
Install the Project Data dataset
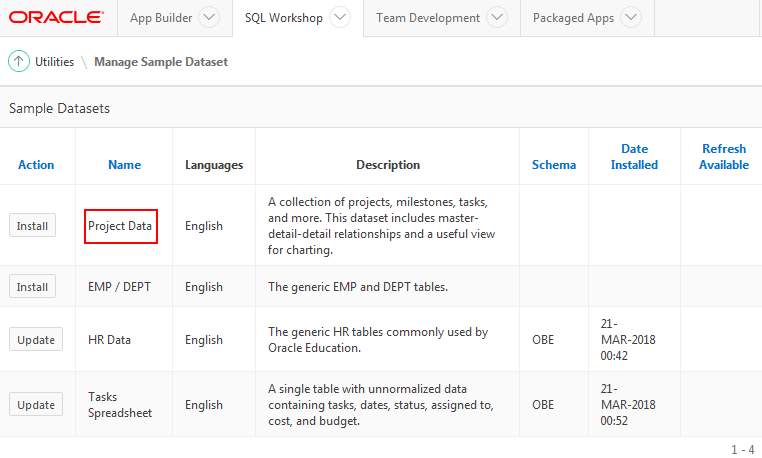tap(32, 226)
